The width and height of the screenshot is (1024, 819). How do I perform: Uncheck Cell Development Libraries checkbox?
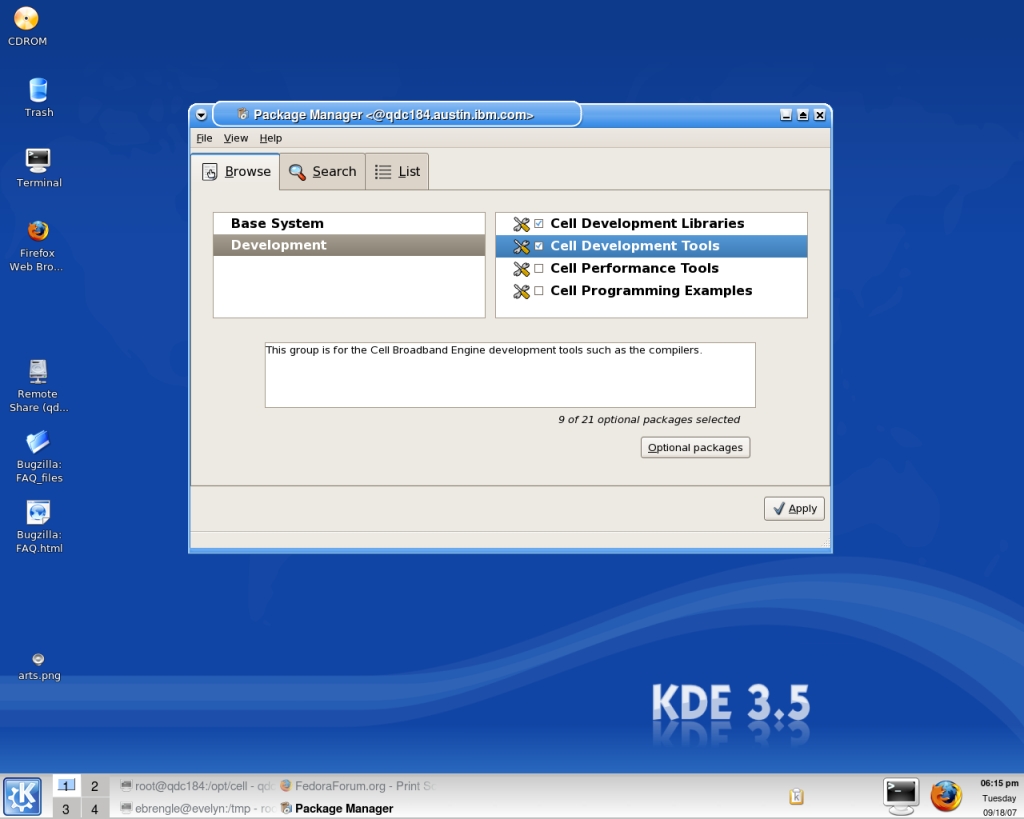[539, 223]
